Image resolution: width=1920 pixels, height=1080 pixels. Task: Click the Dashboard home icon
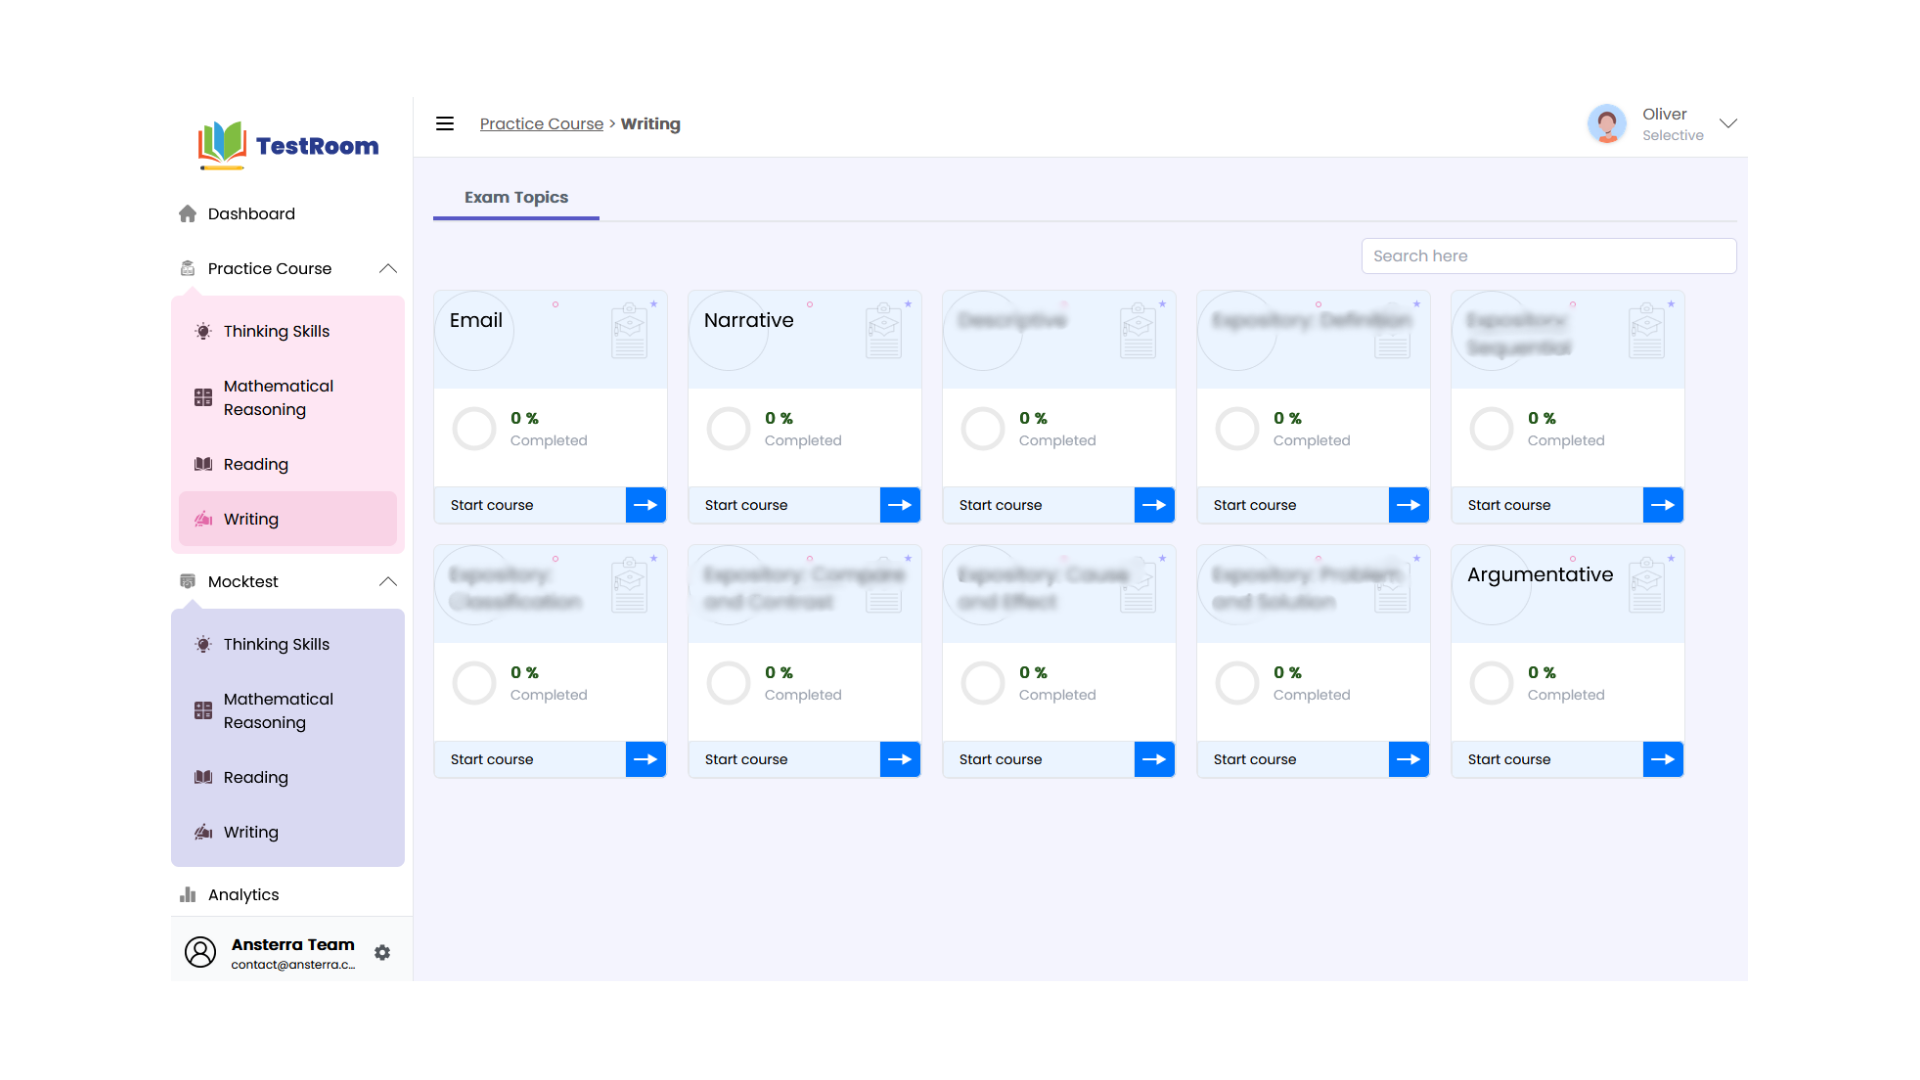188,214
